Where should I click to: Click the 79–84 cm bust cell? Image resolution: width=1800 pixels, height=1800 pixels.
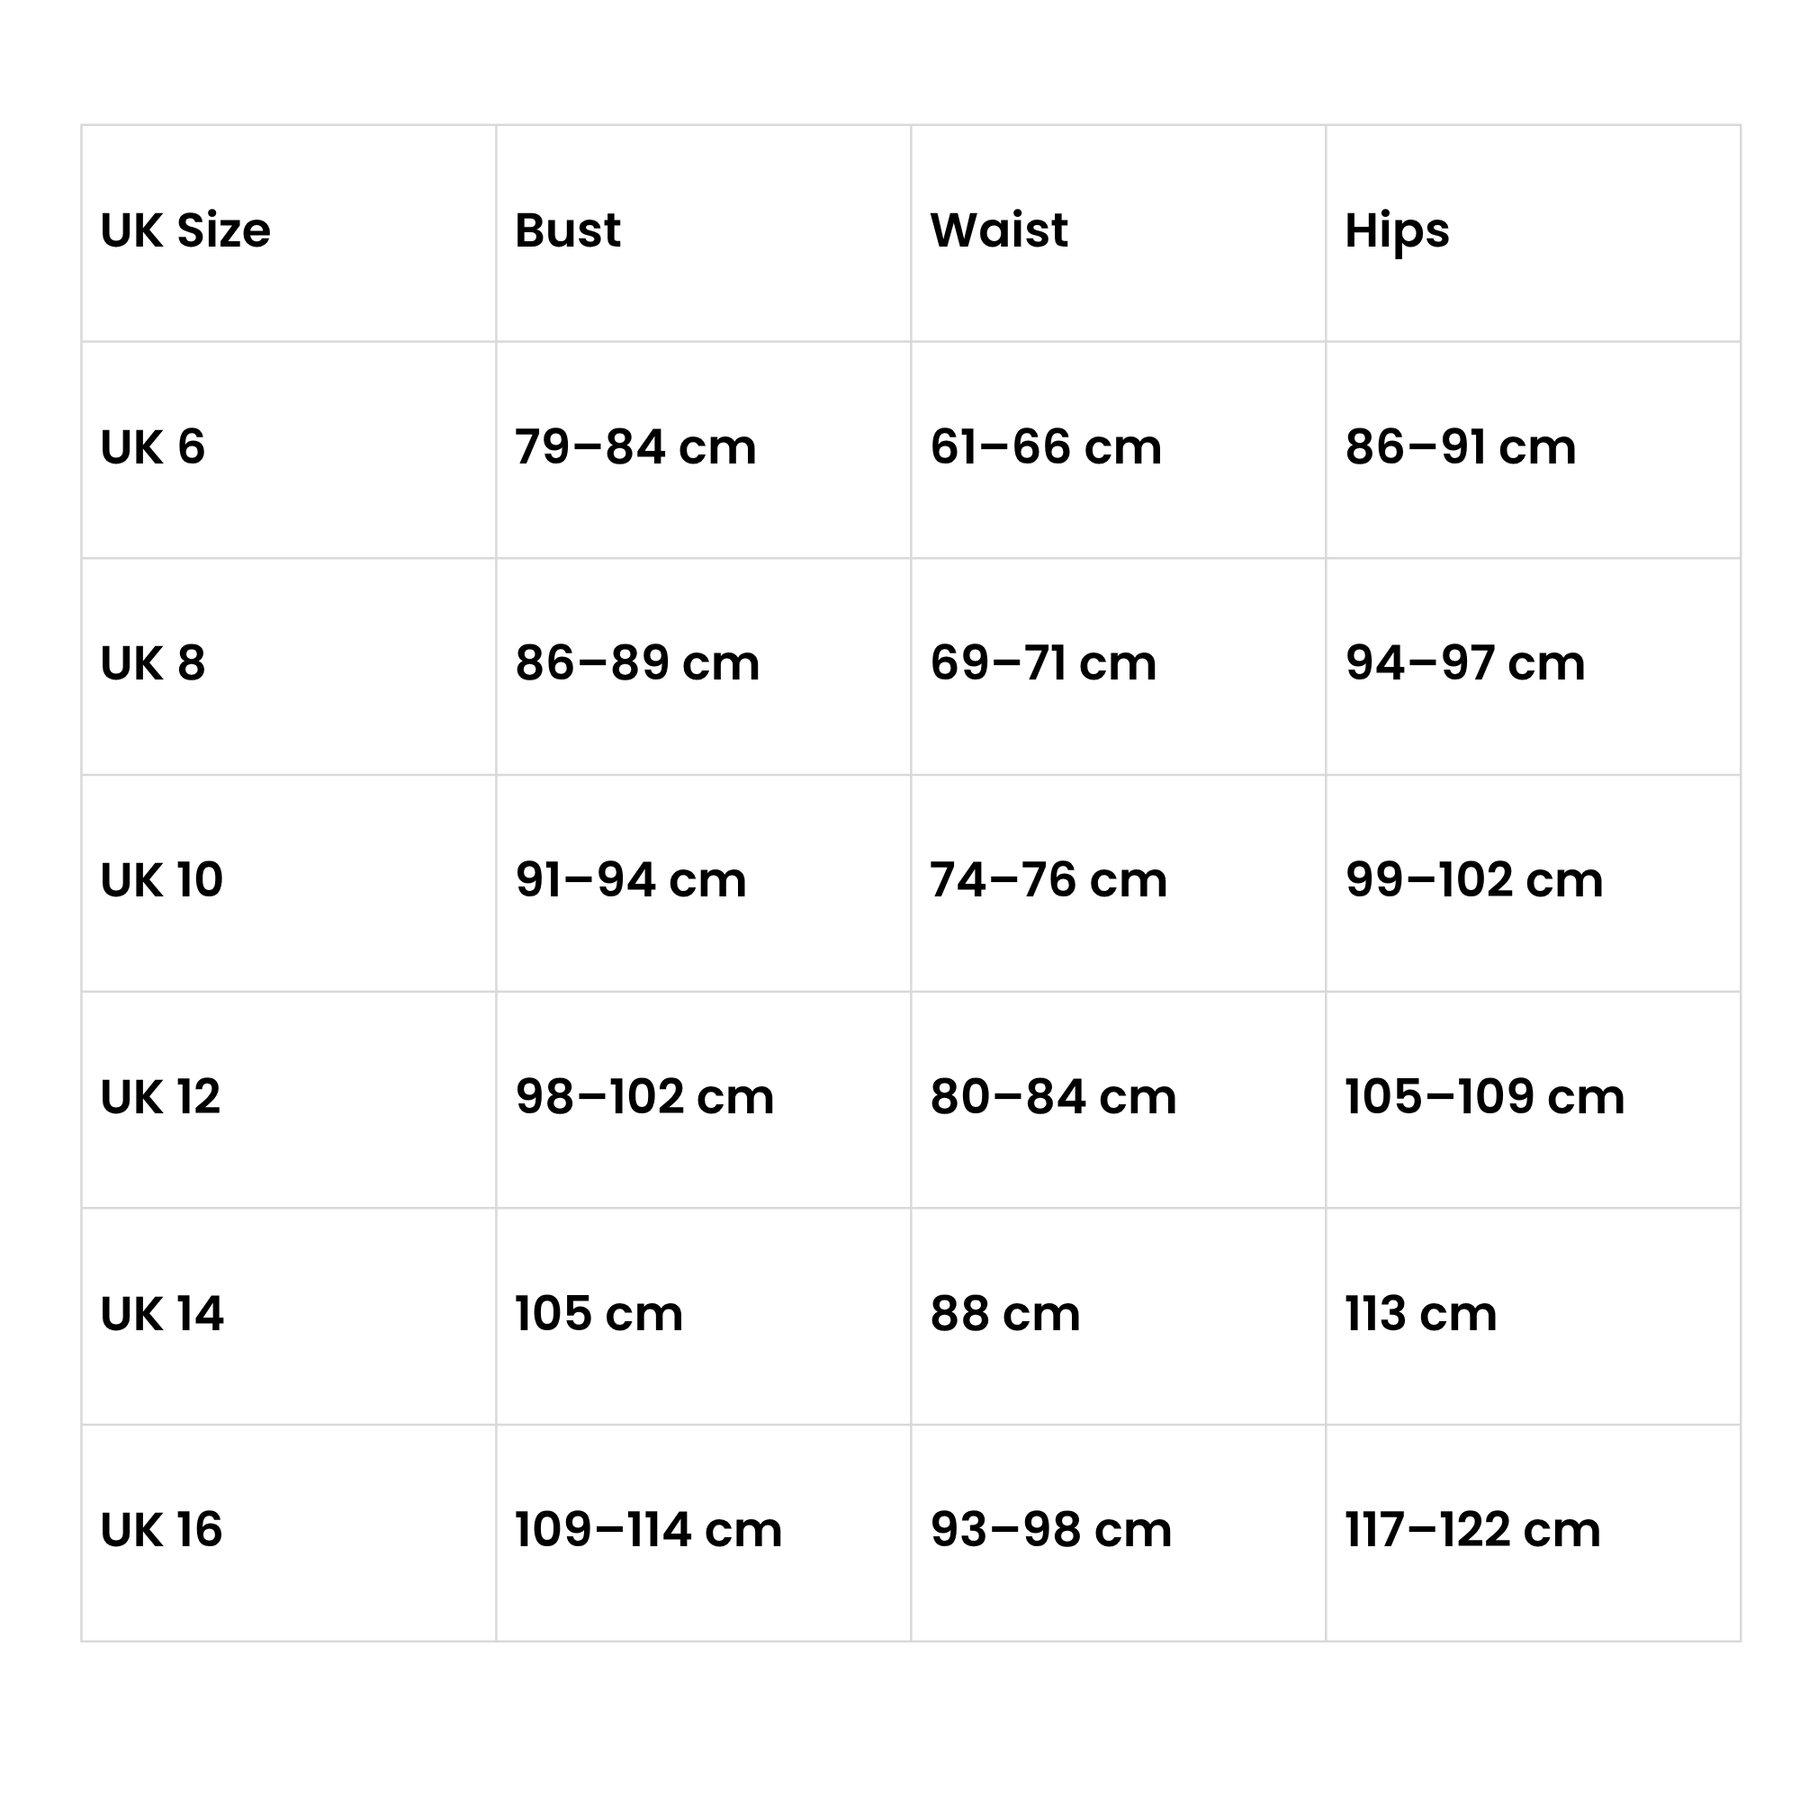click(x=635, y=447)
